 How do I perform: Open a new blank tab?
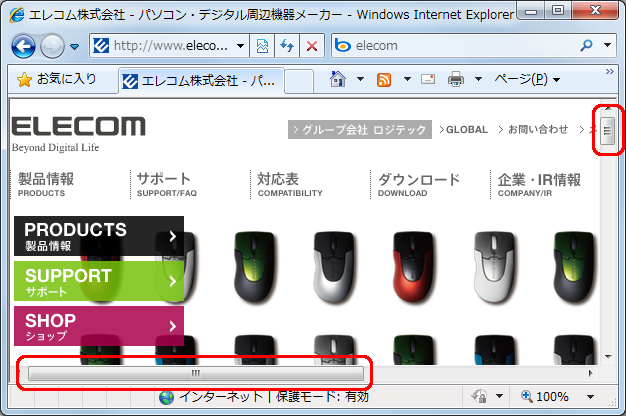click(299, 81)
